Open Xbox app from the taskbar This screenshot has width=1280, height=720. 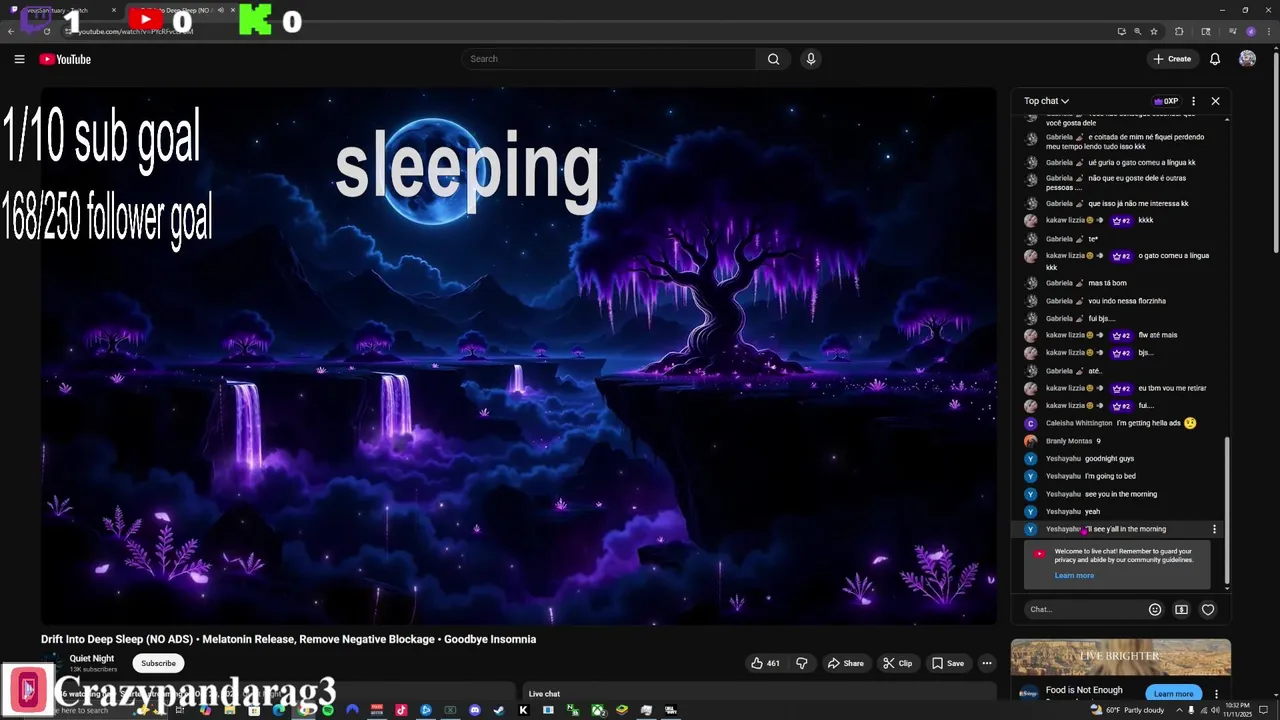click(598, 710)
